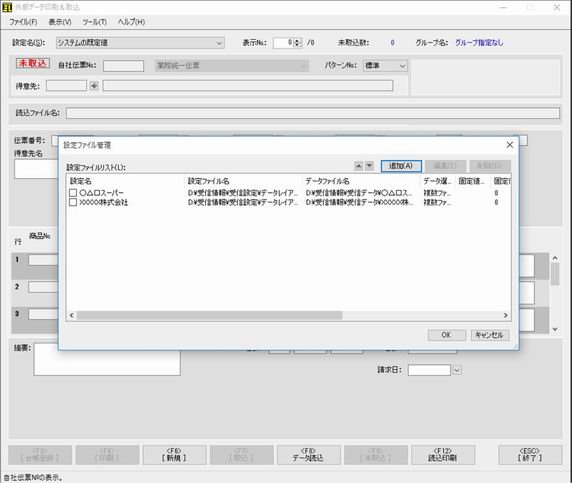This screenshot has width=572, height=483.
Task: Click the list's right scroll arrow
Action: (506, 315)
